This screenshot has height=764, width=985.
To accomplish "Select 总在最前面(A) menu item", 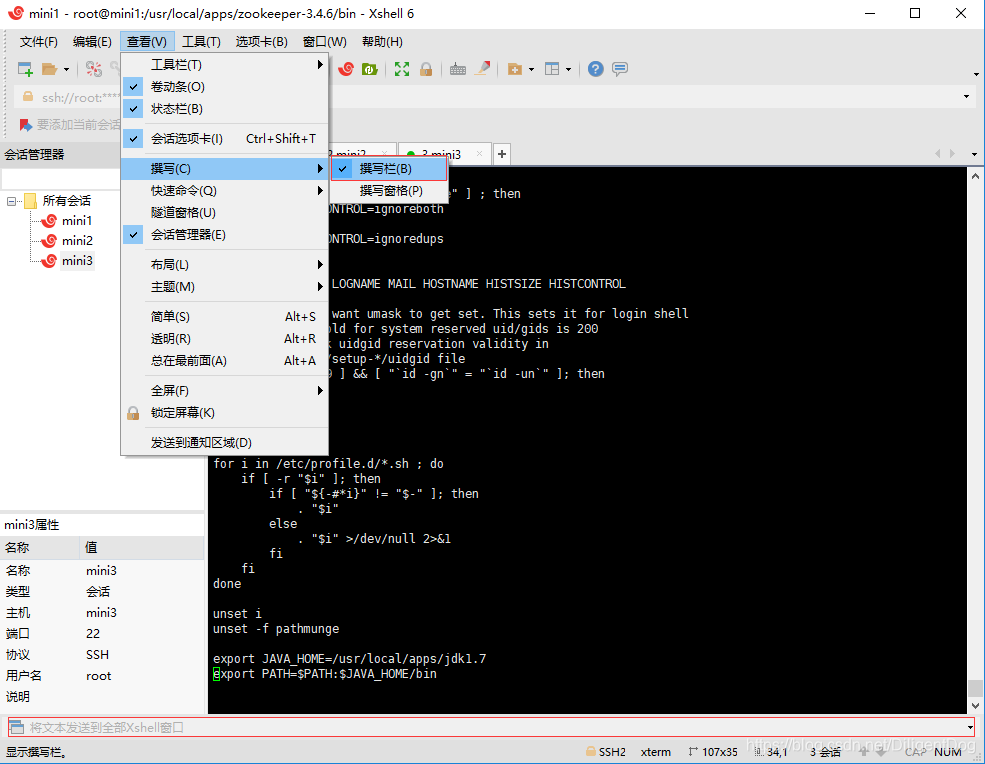I will click(x=224, y=361).
